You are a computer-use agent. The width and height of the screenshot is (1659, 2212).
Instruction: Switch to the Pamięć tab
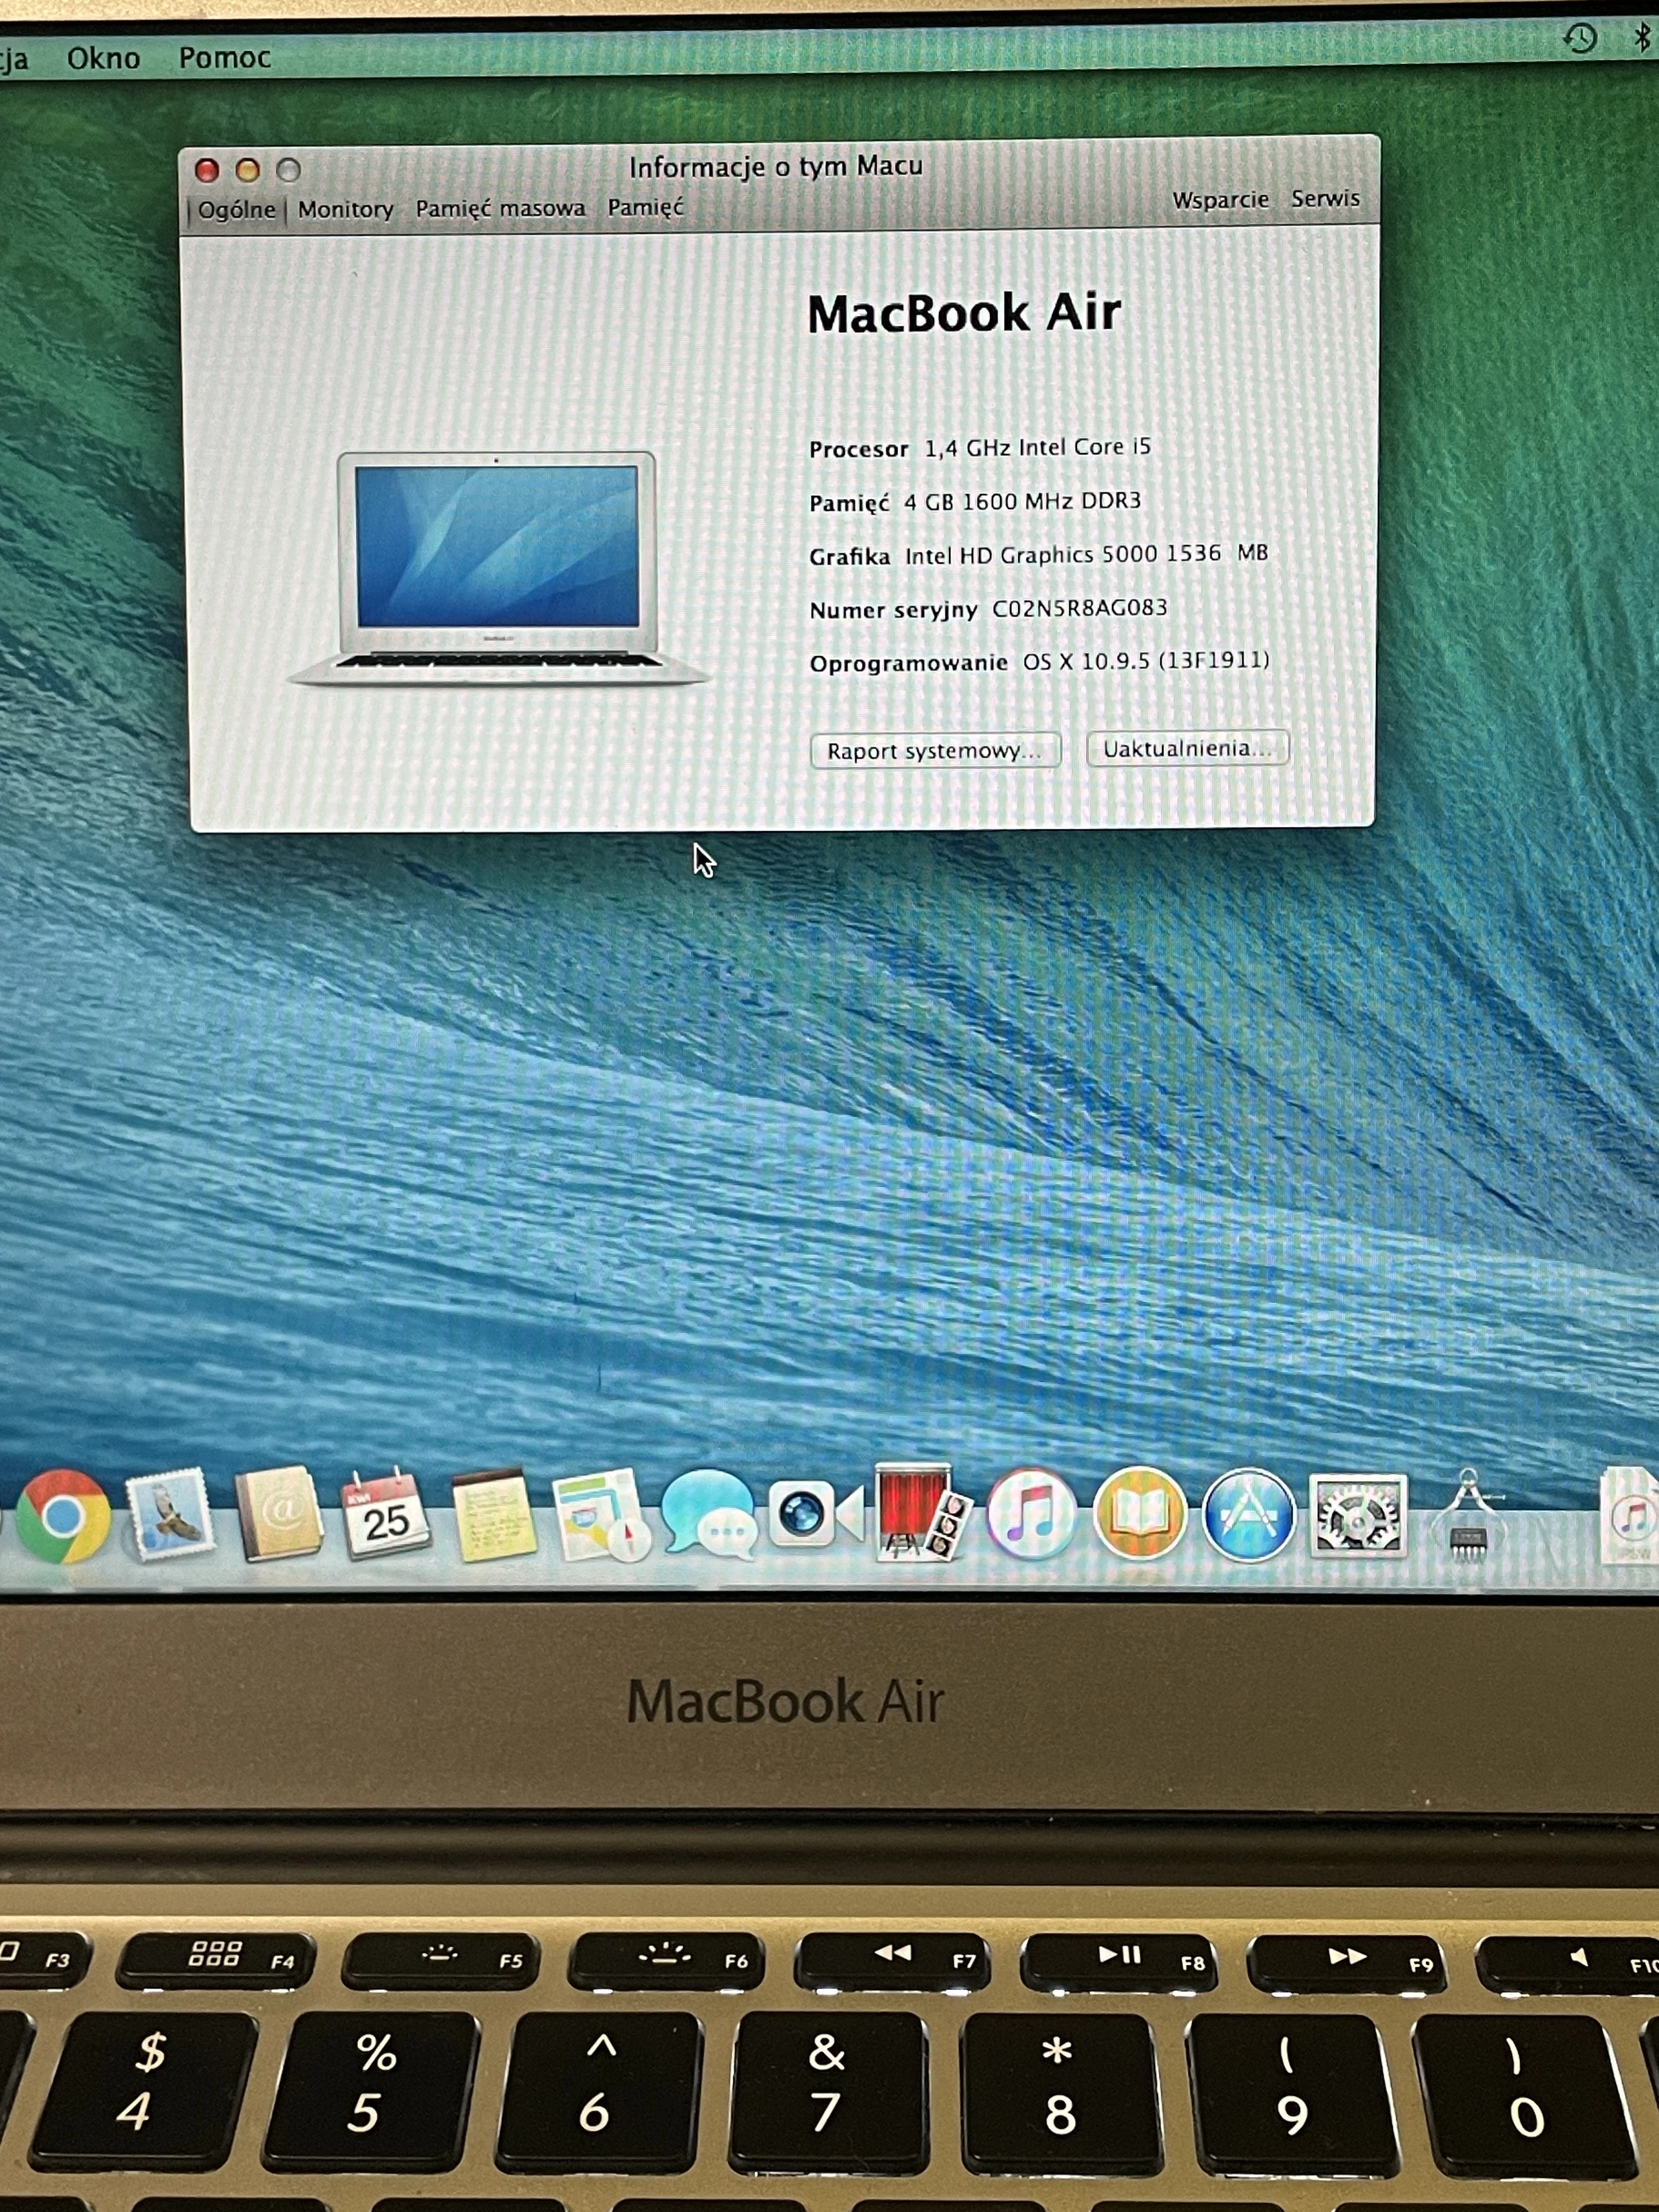point(645,207)
